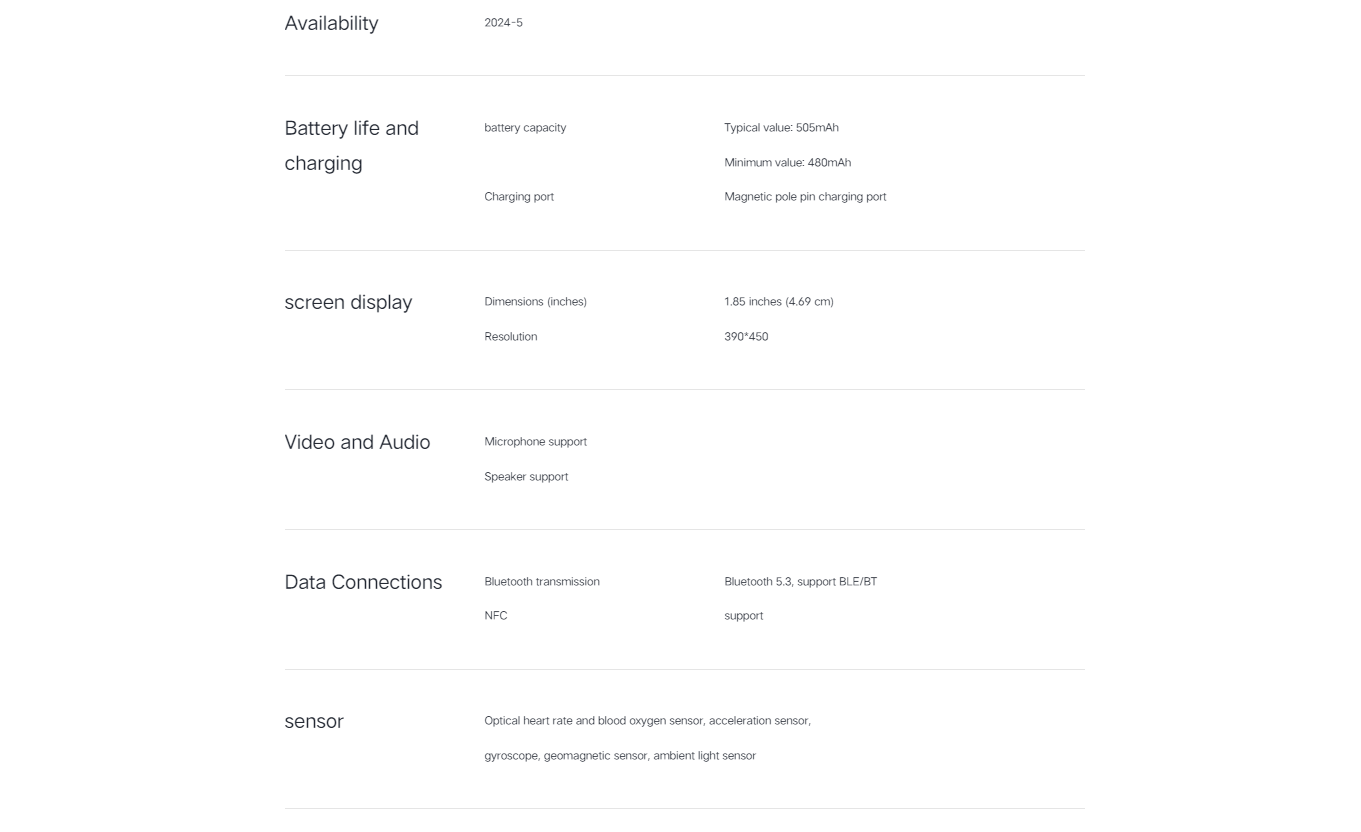Viewport: 1361px width, 832px height.
Task: Click the Battery life and charging heading
Action: click(351, 145)
